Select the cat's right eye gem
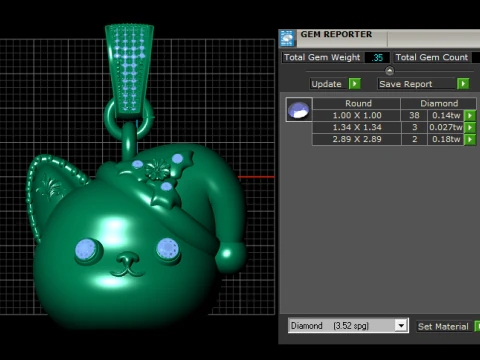 [168, 249]
